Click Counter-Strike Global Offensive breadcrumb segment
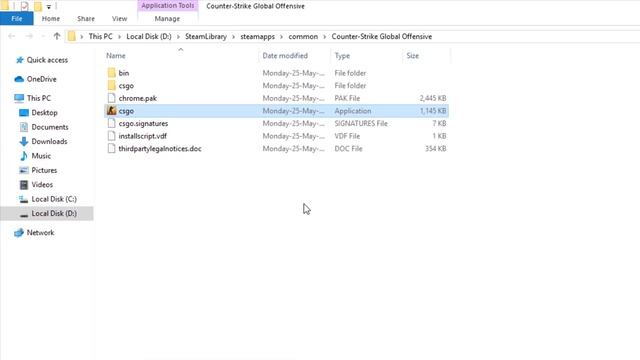Viewport: 640px width, 360px height. pos(382,36)
